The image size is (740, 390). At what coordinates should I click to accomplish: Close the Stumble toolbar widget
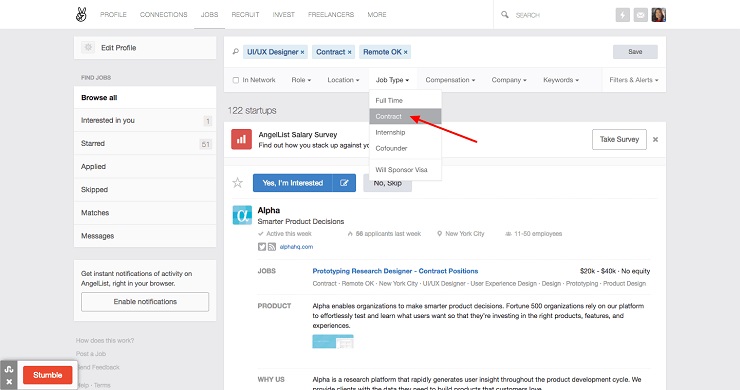[x=9, y=382]
